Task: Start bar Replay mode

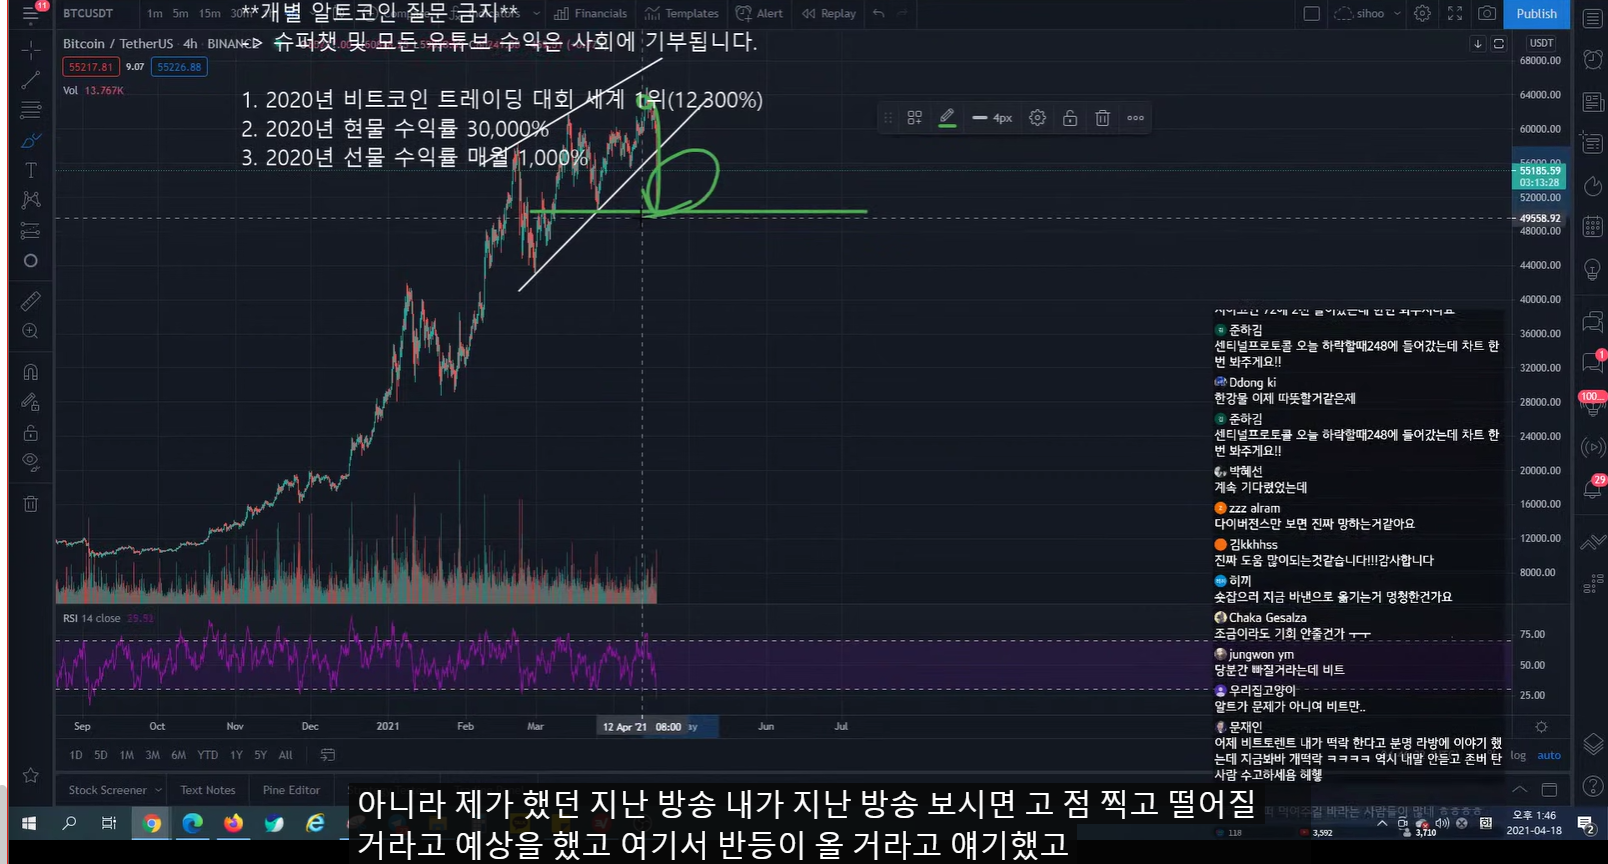Action: [829, 14]
